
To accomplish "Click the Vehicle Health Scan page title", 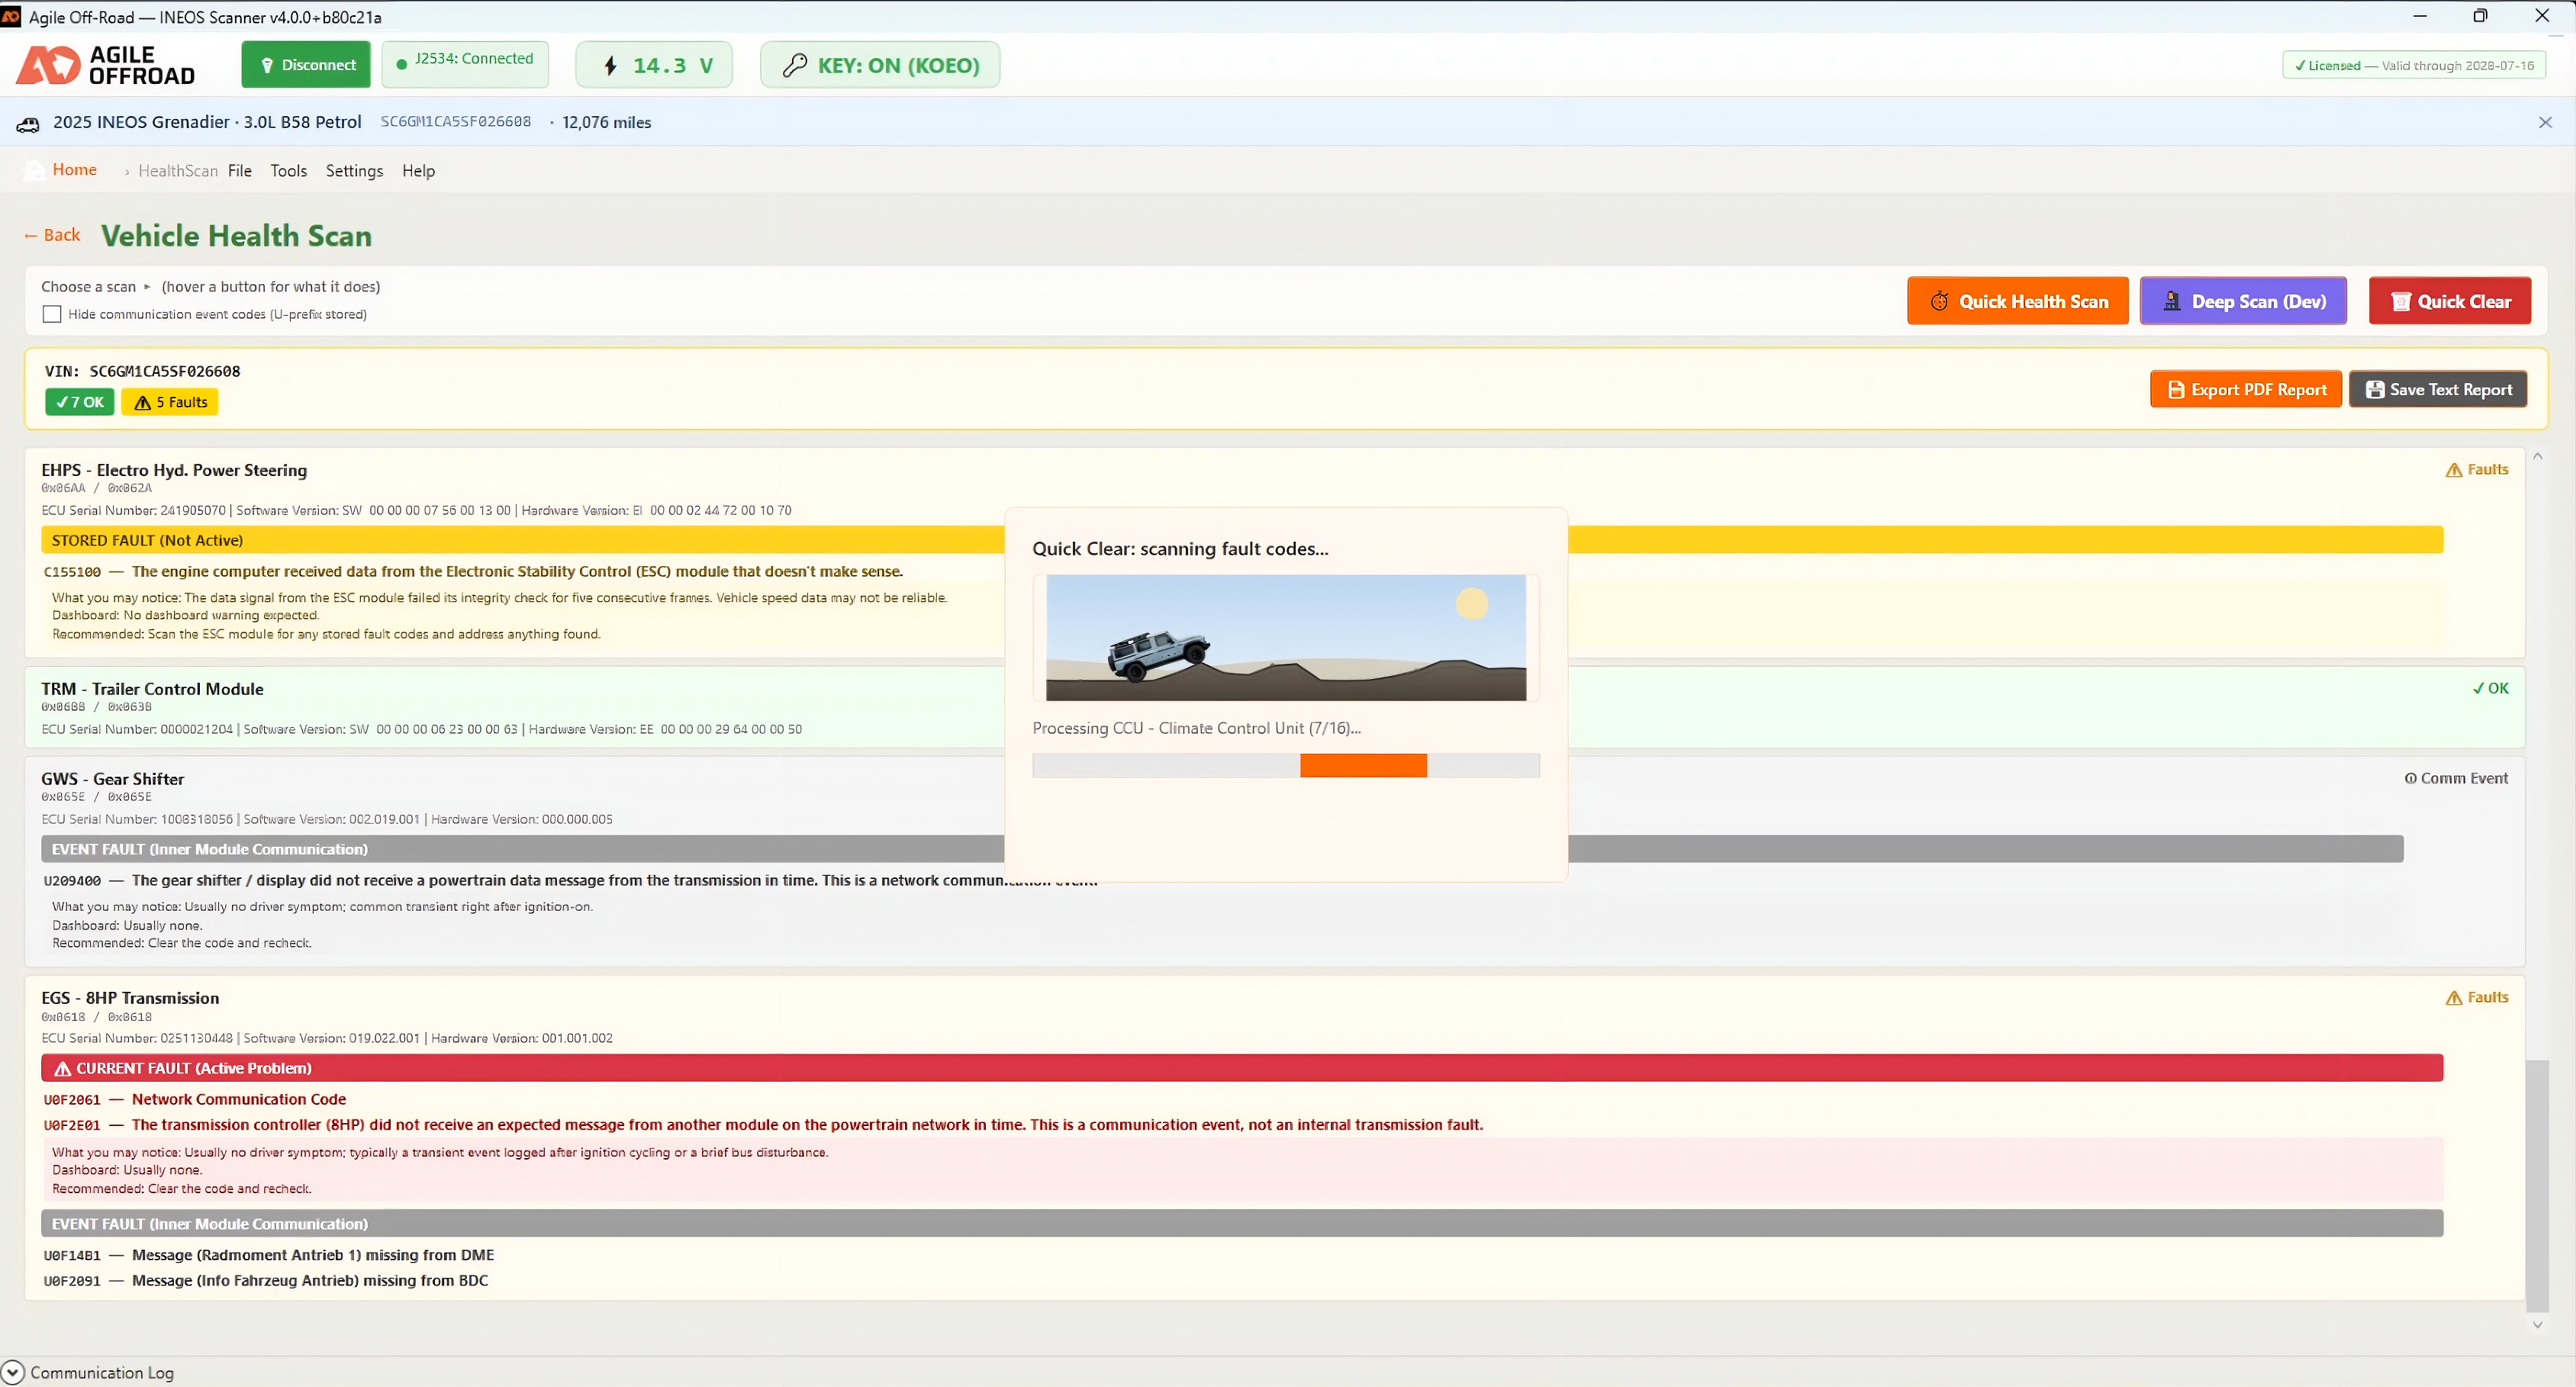I will point(237,236).
